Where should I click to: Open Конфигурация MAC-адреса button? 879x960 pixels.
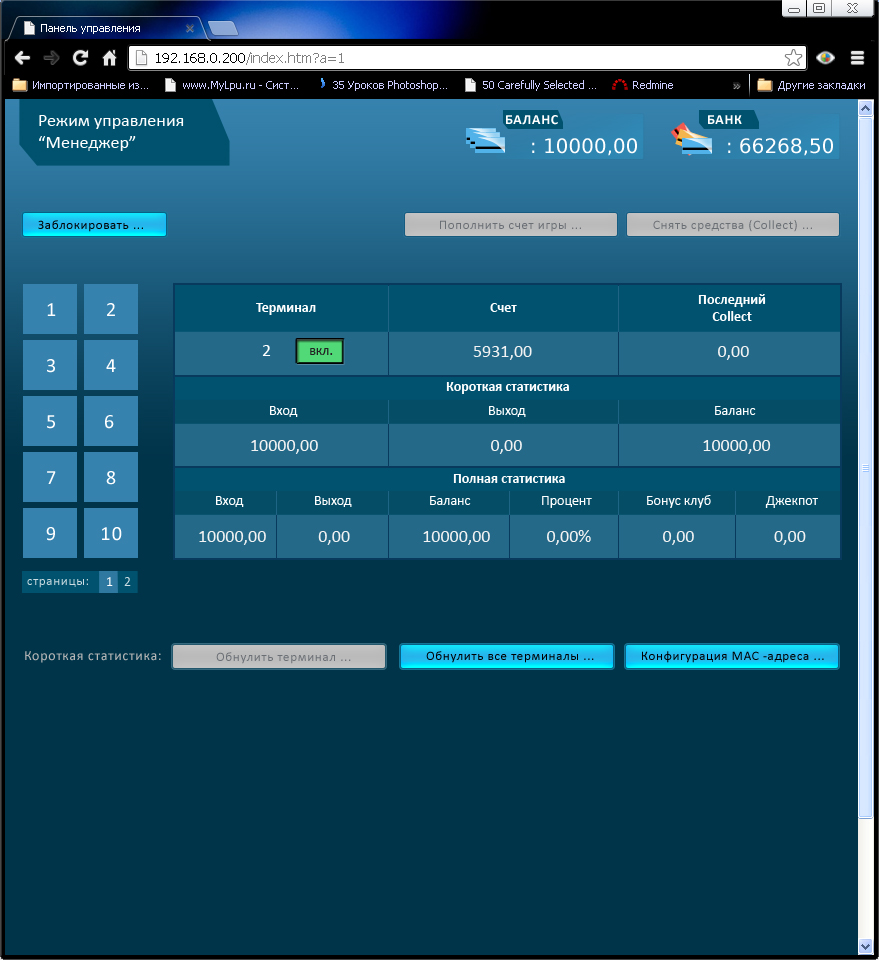click(x=732, y=657)
